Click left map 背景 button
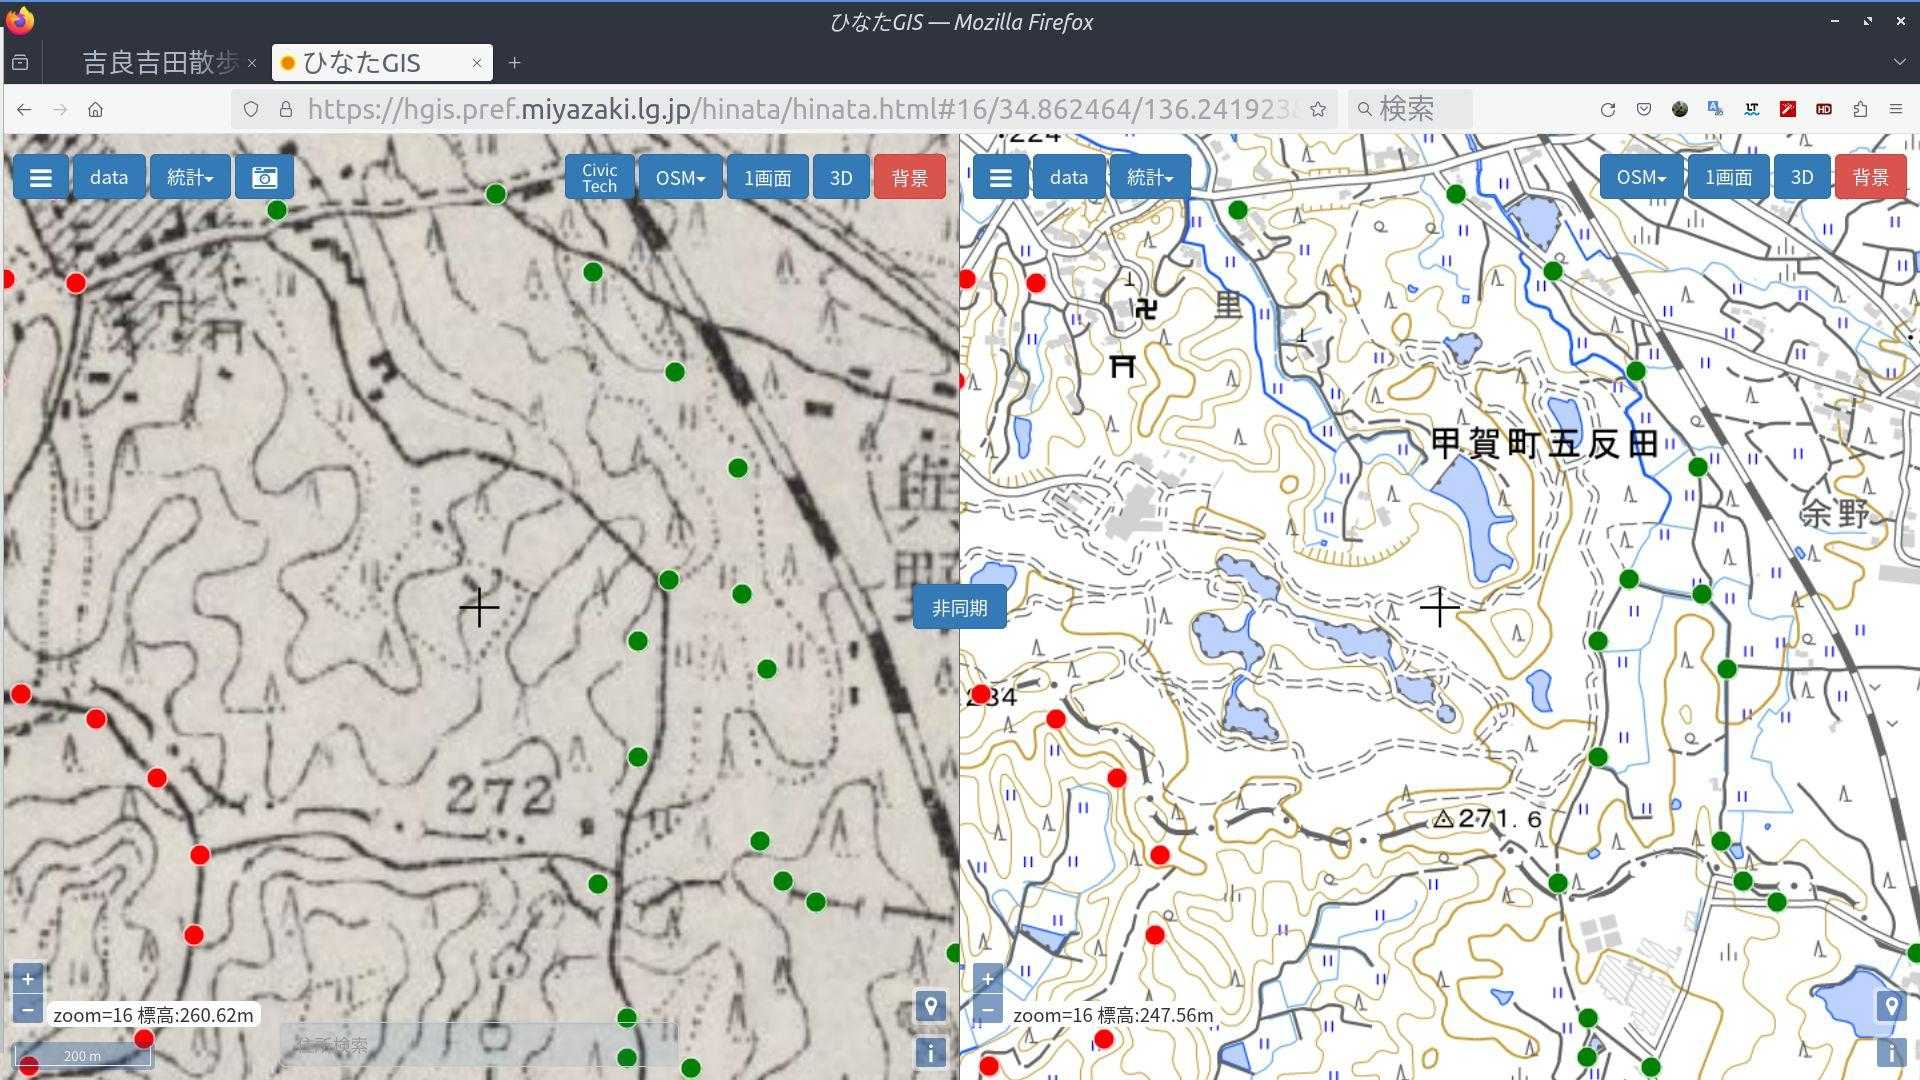The height and width of the screenshot is (1080, 1920). click(909, 178)
